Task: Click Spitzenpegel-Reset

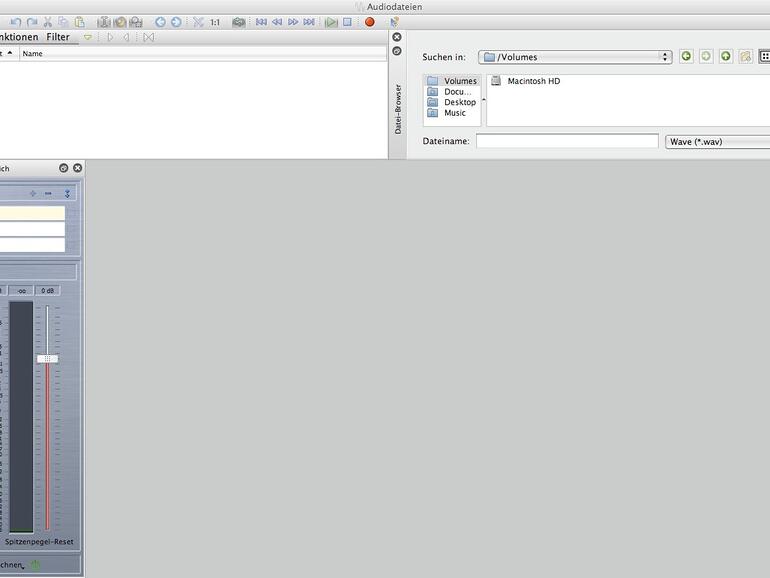Action: point(39,542)
